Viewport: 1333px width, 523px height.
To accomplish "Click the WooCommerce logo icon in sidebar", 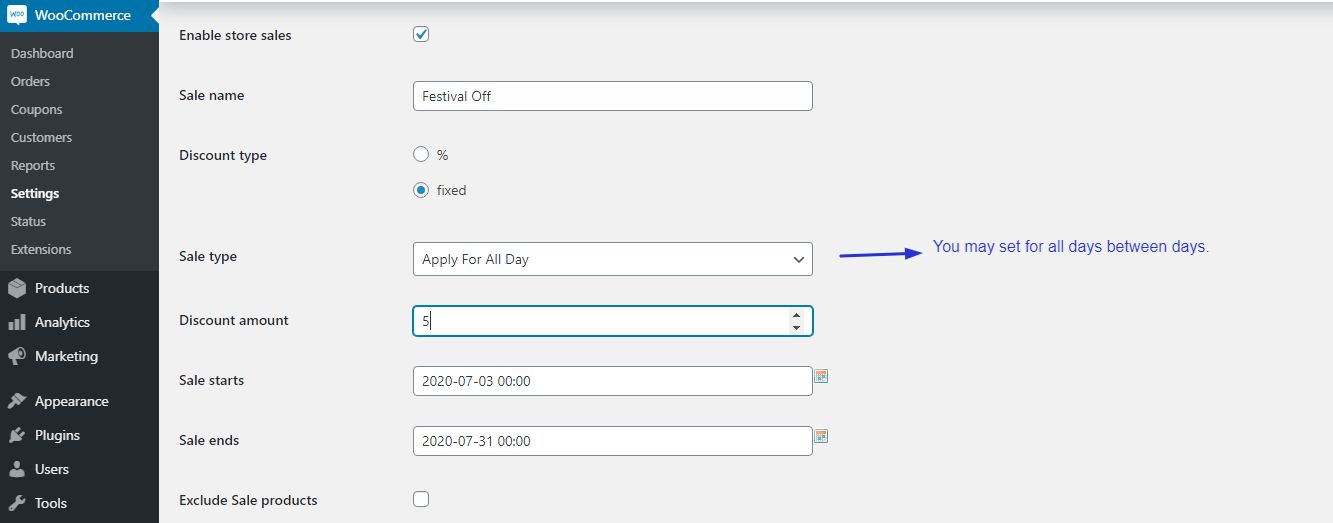I will tap(17, 16).
